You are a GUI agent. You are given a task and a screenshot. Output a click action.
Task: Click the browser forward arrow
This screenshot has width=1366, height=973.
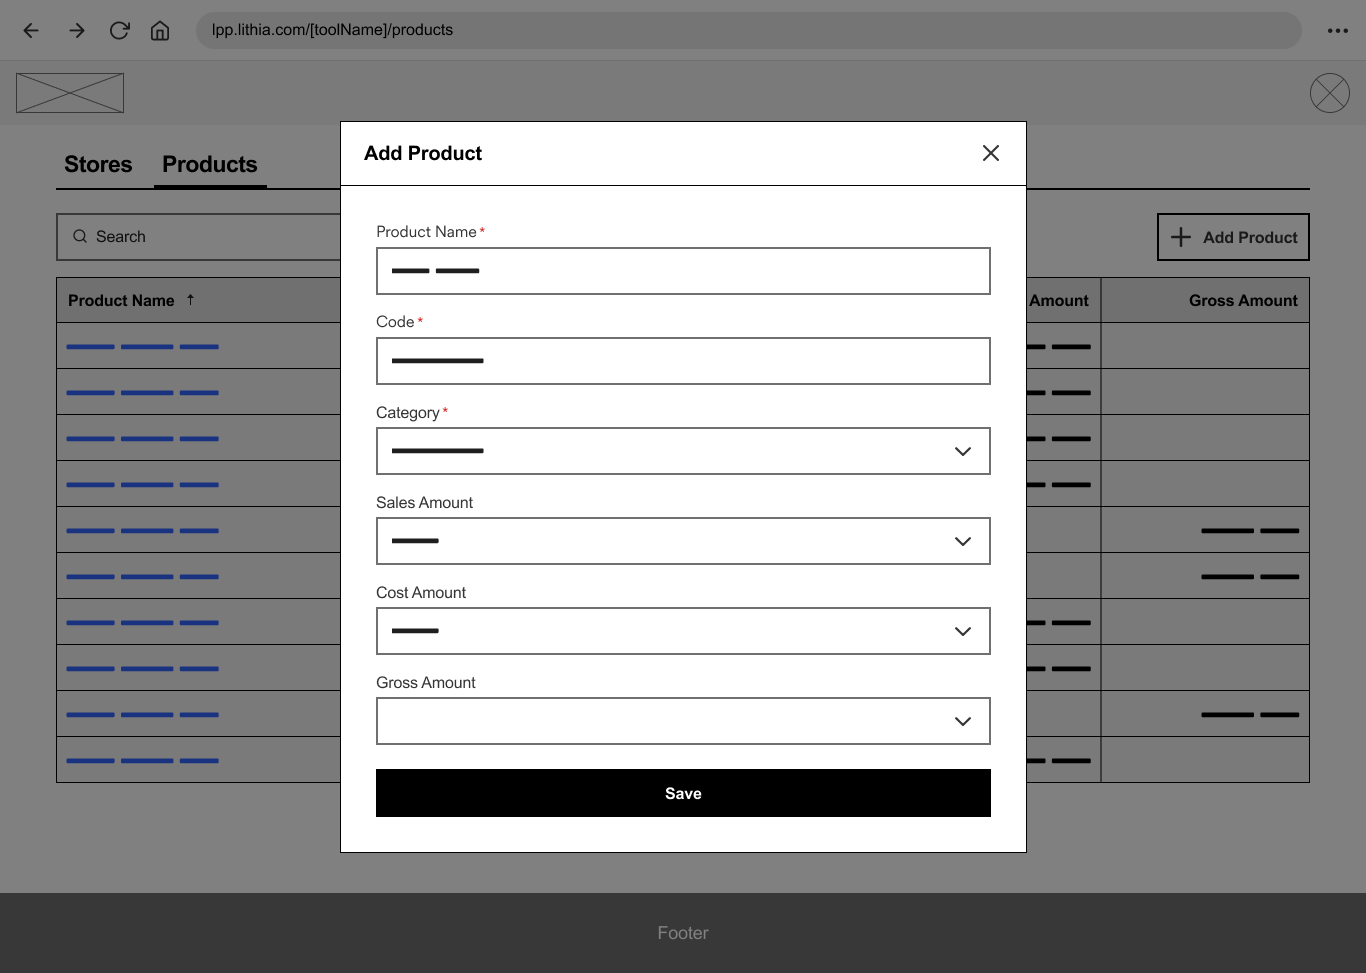click(x=76, y=30)
